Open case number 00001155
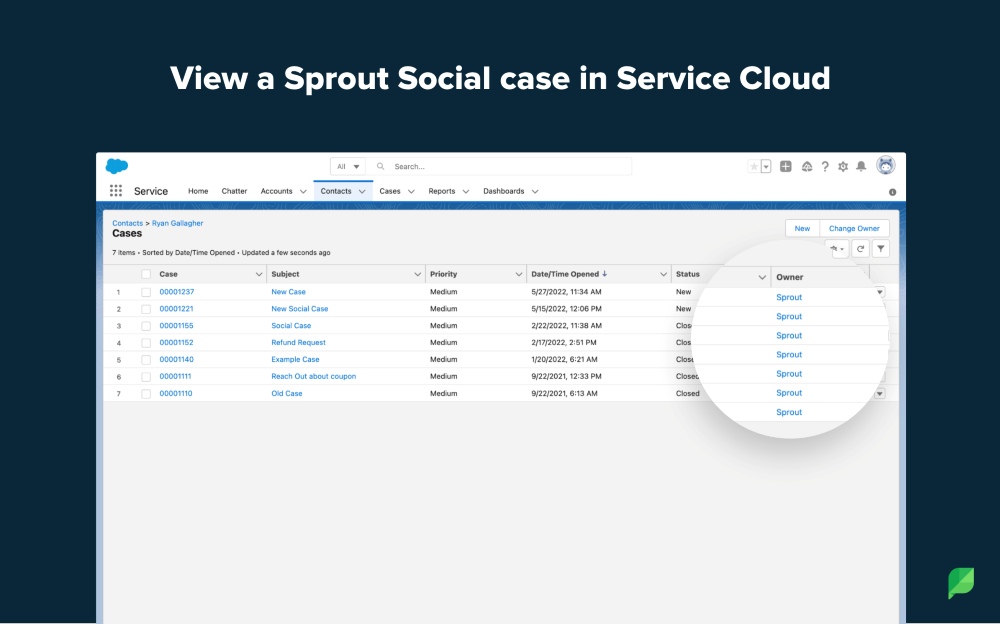The height and width of the screenshot is (624, 1000). coord(176,325)
